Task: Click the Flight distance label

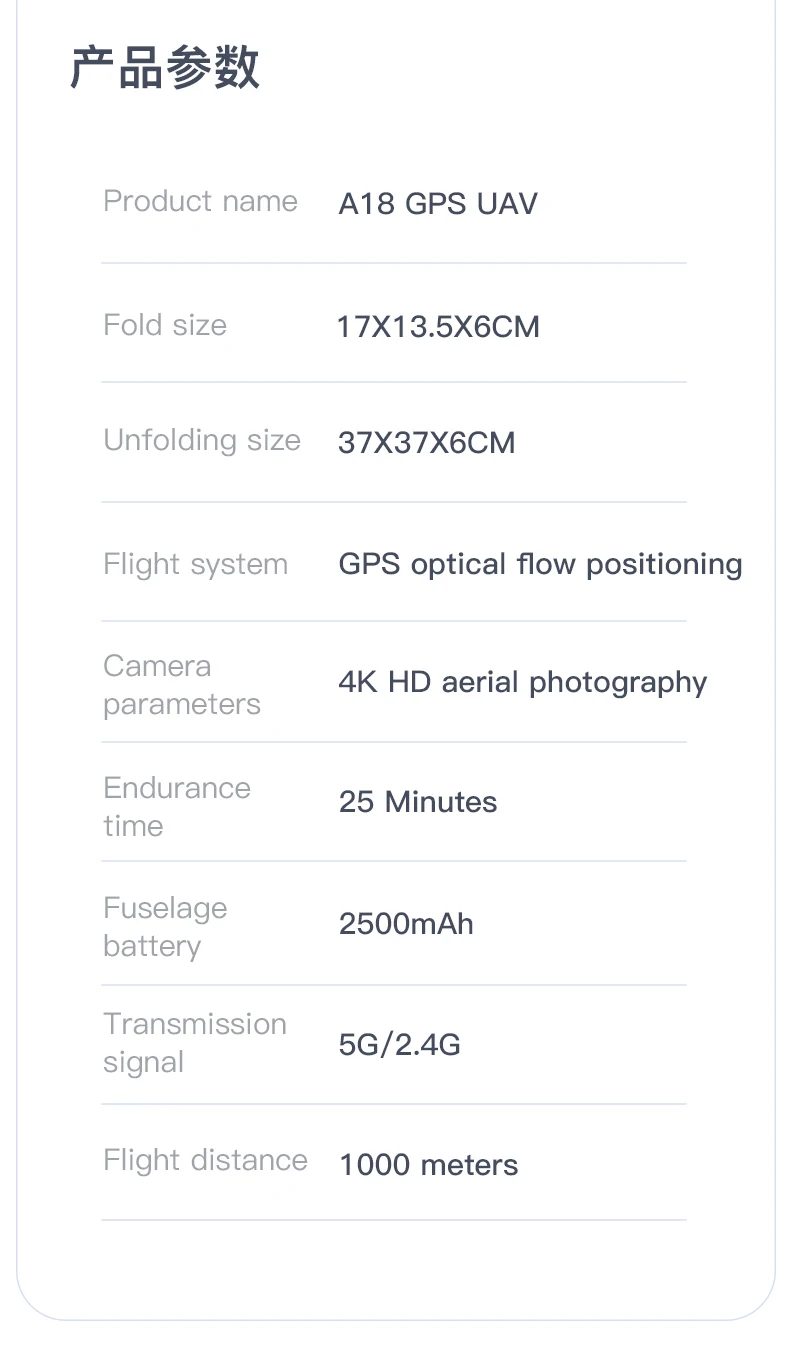Action: (x=205, y=1160)
